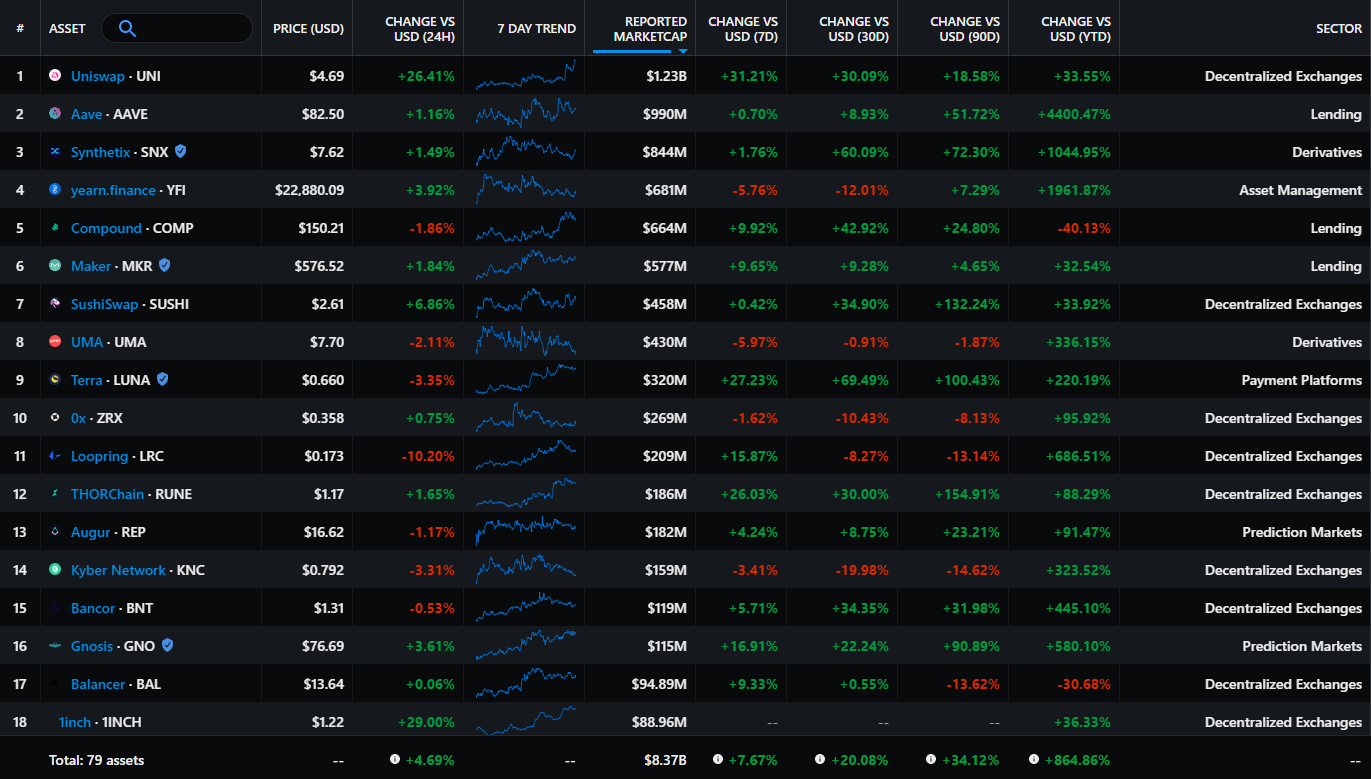Click the info icon beside the total YTD change
This screenshot has height=779, width=1371.
[1034, 760]
